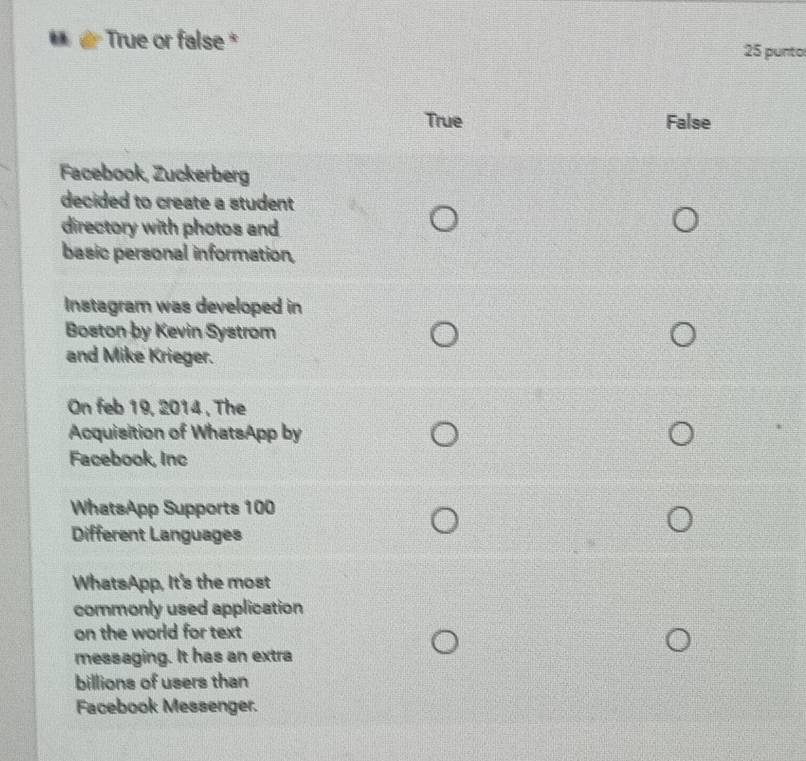Image resolution: width=806 pixels, height=761 pixels.
Task: Click the False column header
Action: click(x=690, y=123)
